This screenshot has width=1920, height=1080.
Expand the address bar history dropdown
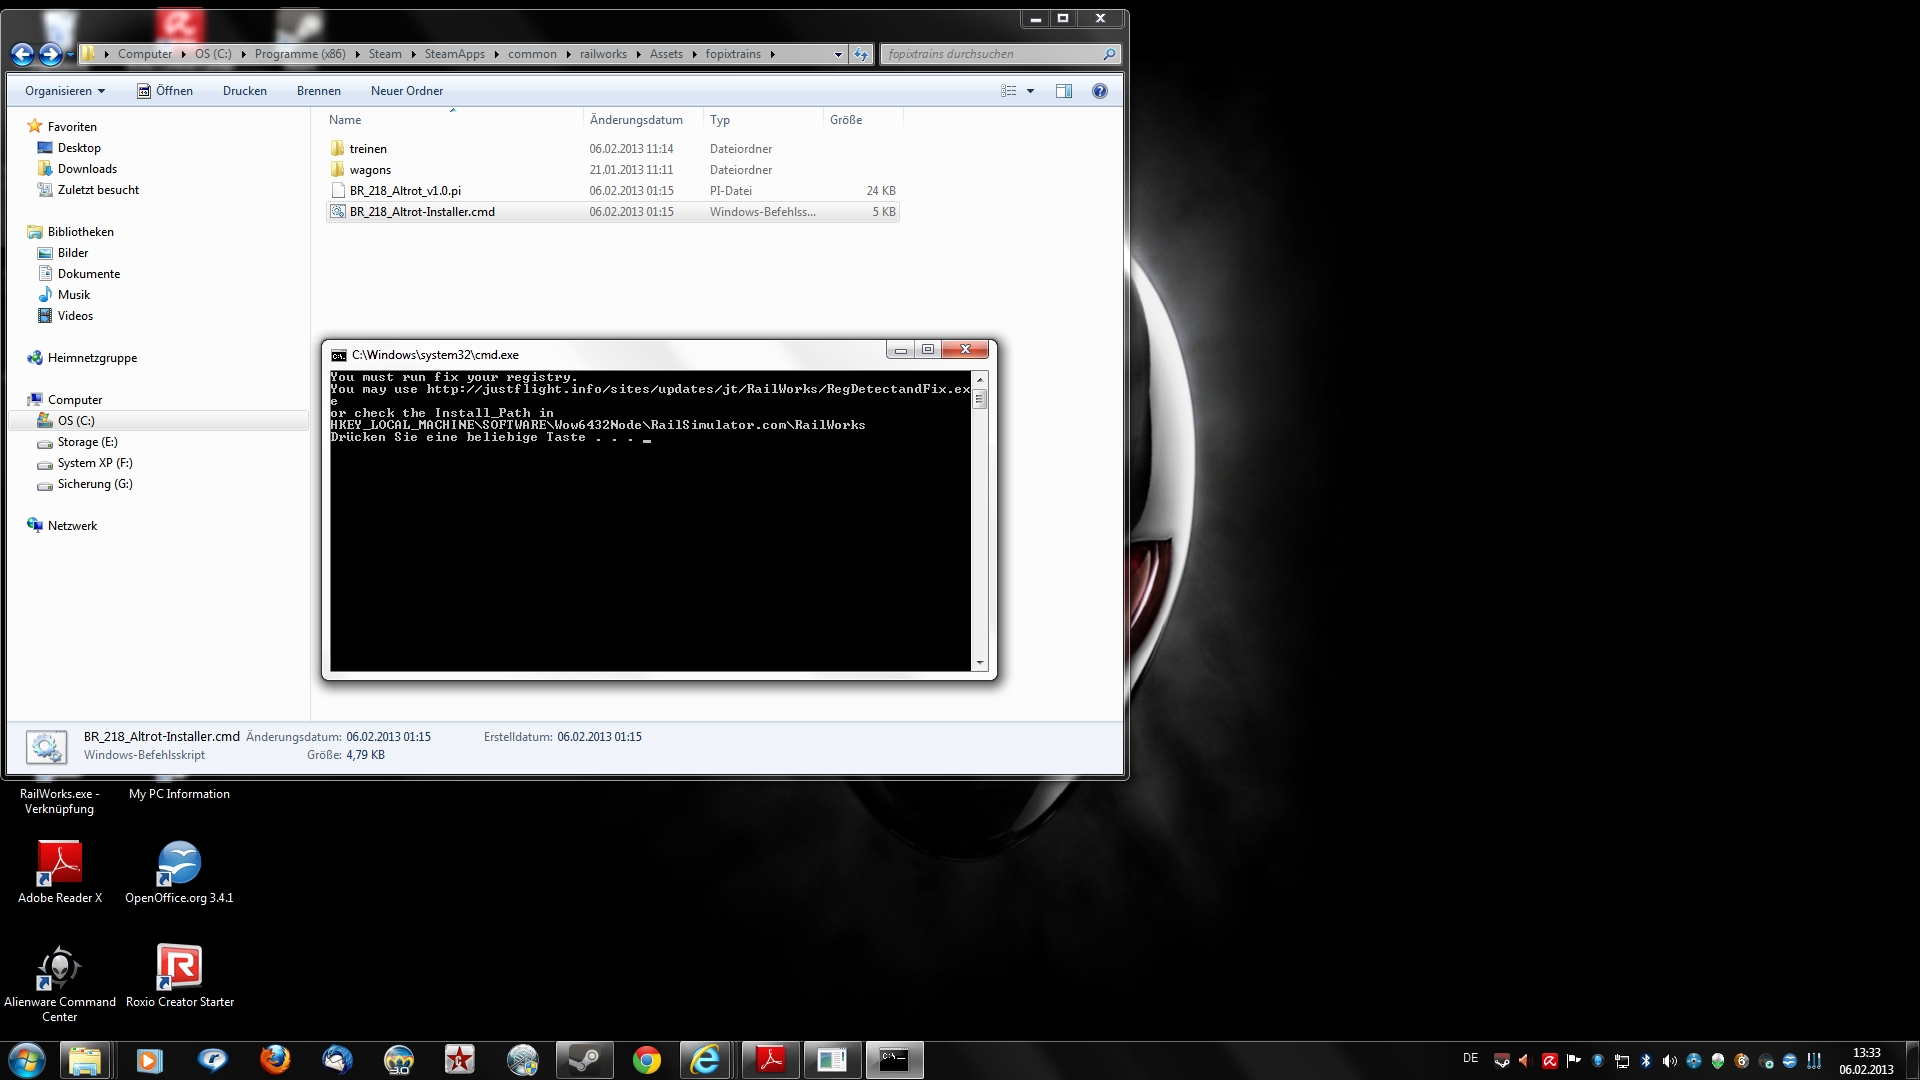(x=838, y=55)
